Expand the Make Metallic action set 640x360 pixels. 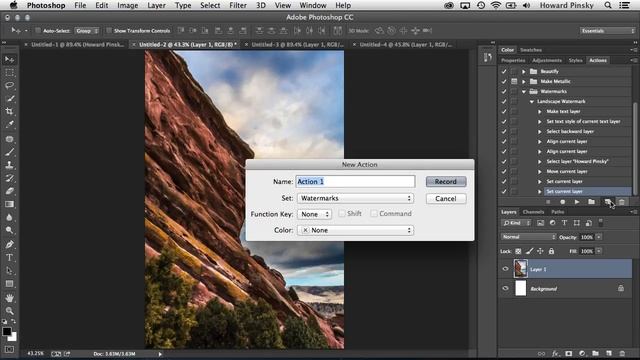[x=524, y=81]
